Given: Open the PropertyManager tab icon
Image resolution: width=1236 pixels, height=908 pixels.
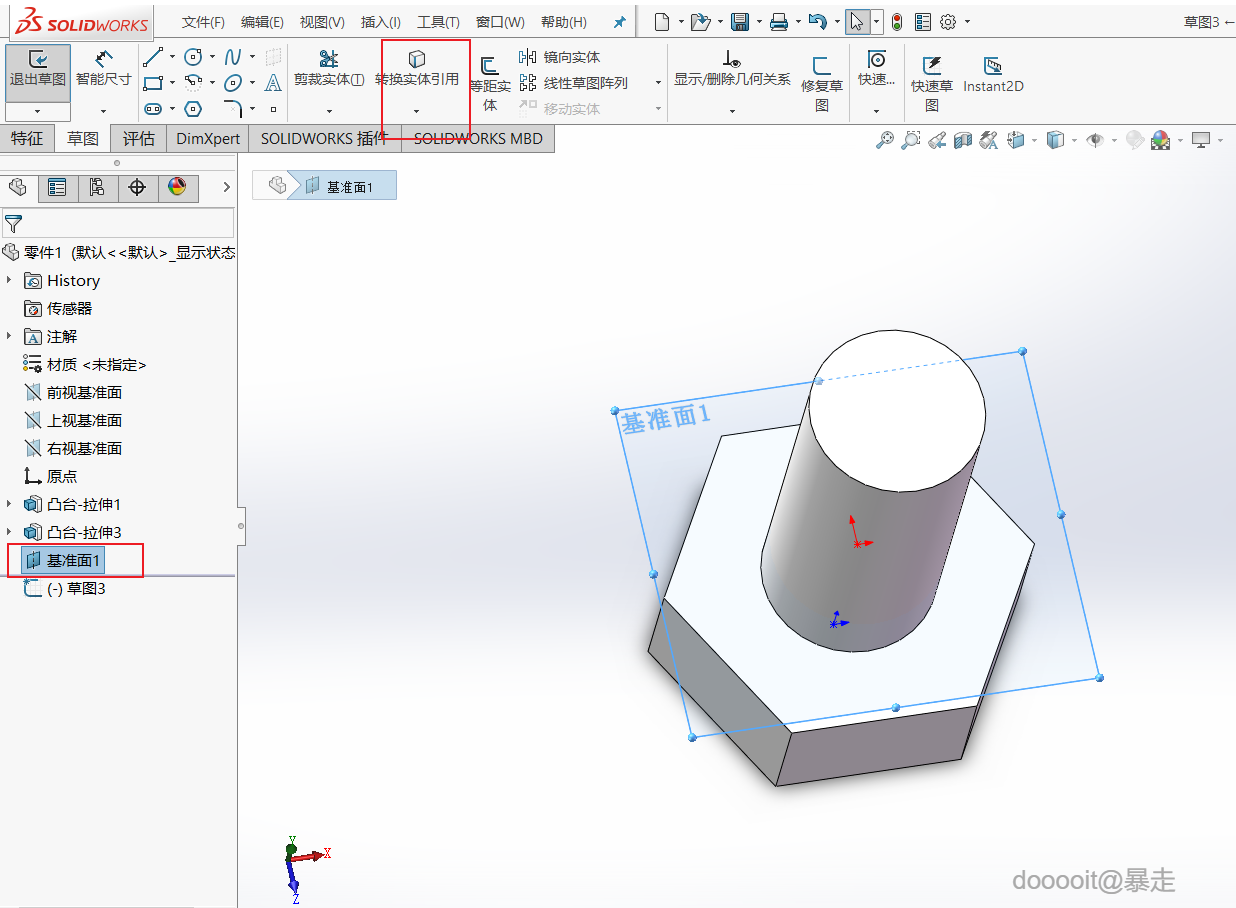Looking at the screenshot, I should click(x=57, y=188).
